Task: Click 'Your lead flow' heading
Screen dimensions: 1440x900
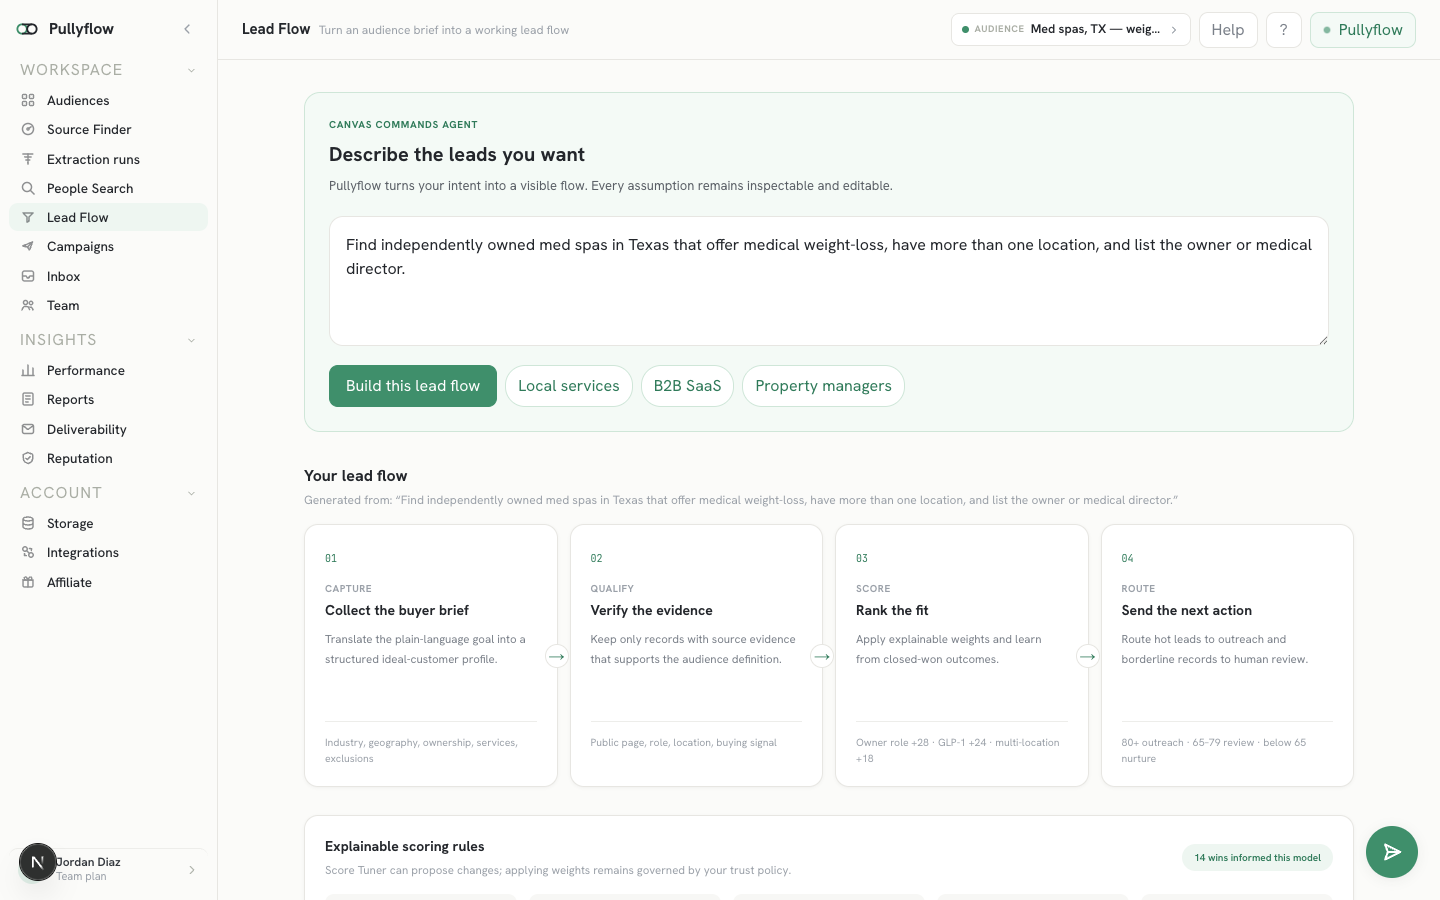Action: click(x=356, y=476)
